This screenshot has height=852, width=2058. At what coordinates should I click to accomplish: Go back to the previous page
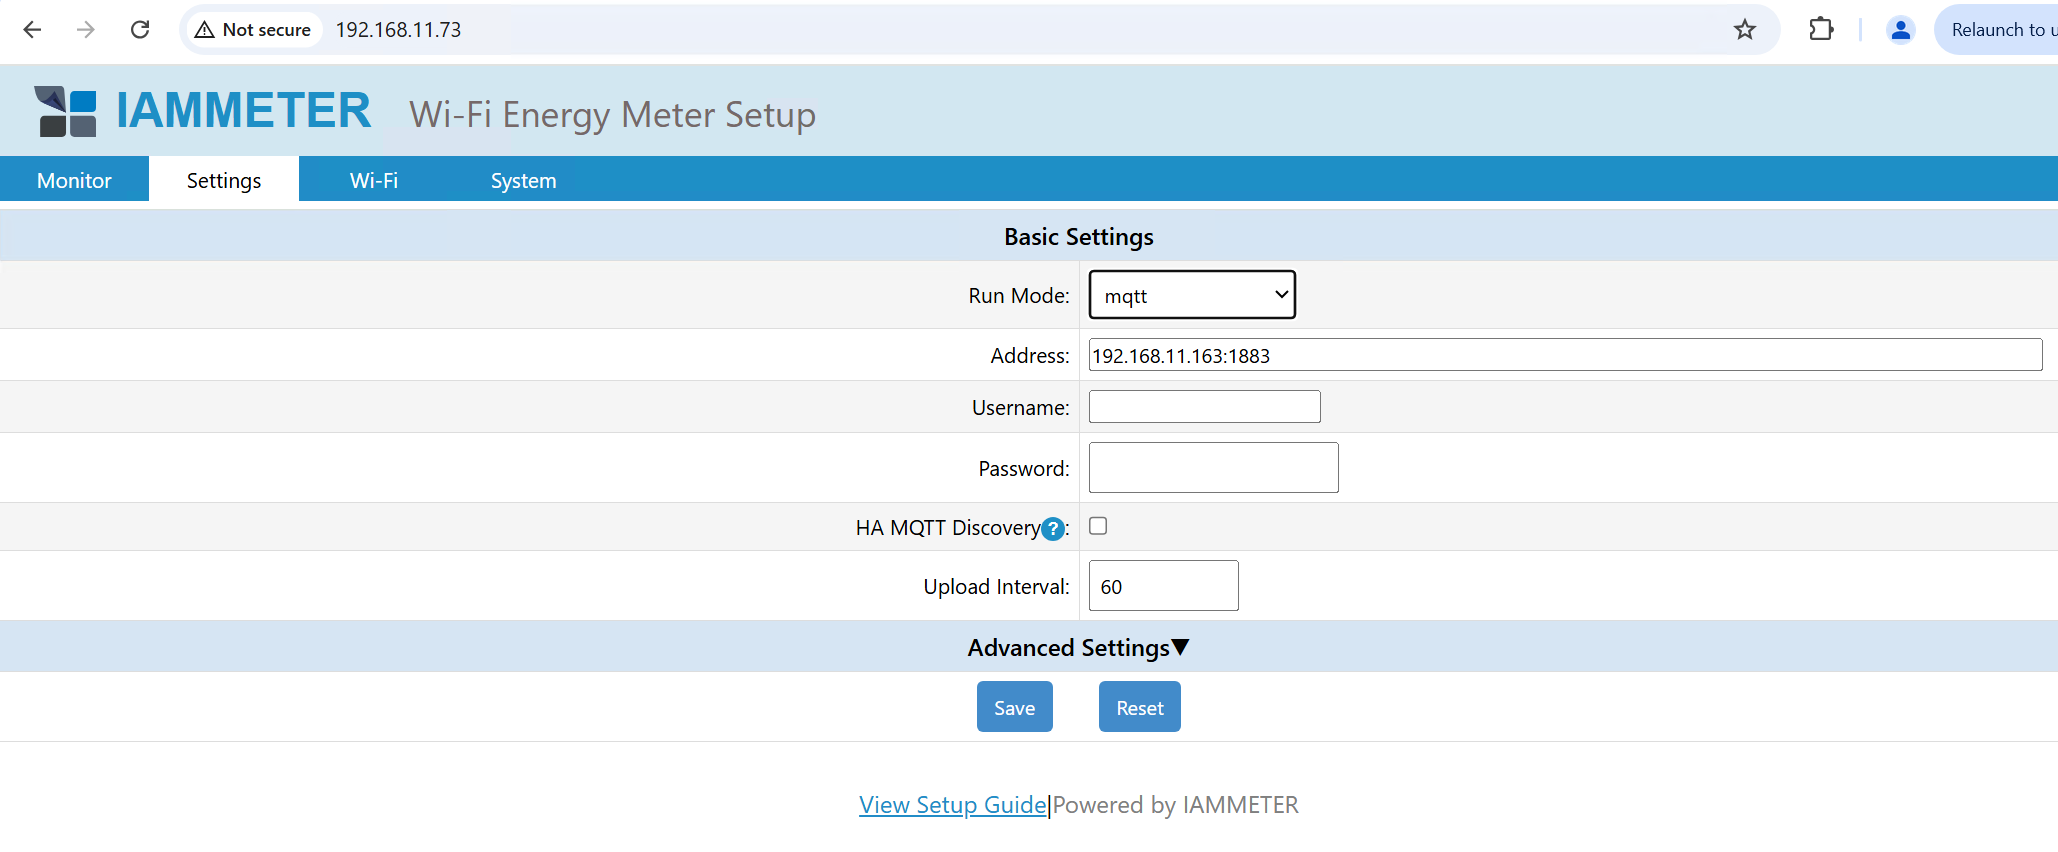pyautogui.click(x=32, y=30)
